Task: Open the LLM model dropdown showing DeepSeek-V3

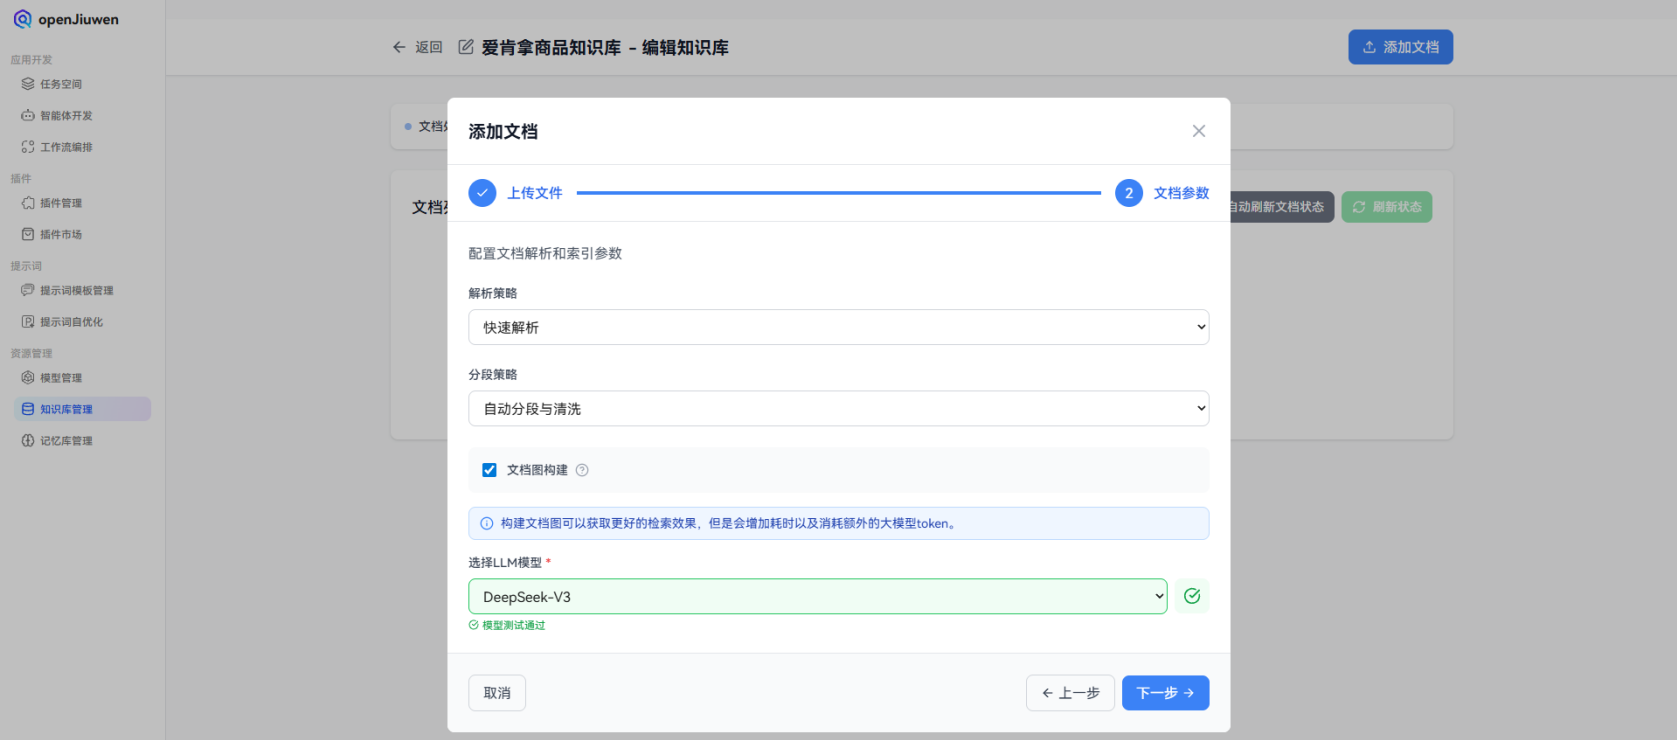Action: click(x=817, y=596)
